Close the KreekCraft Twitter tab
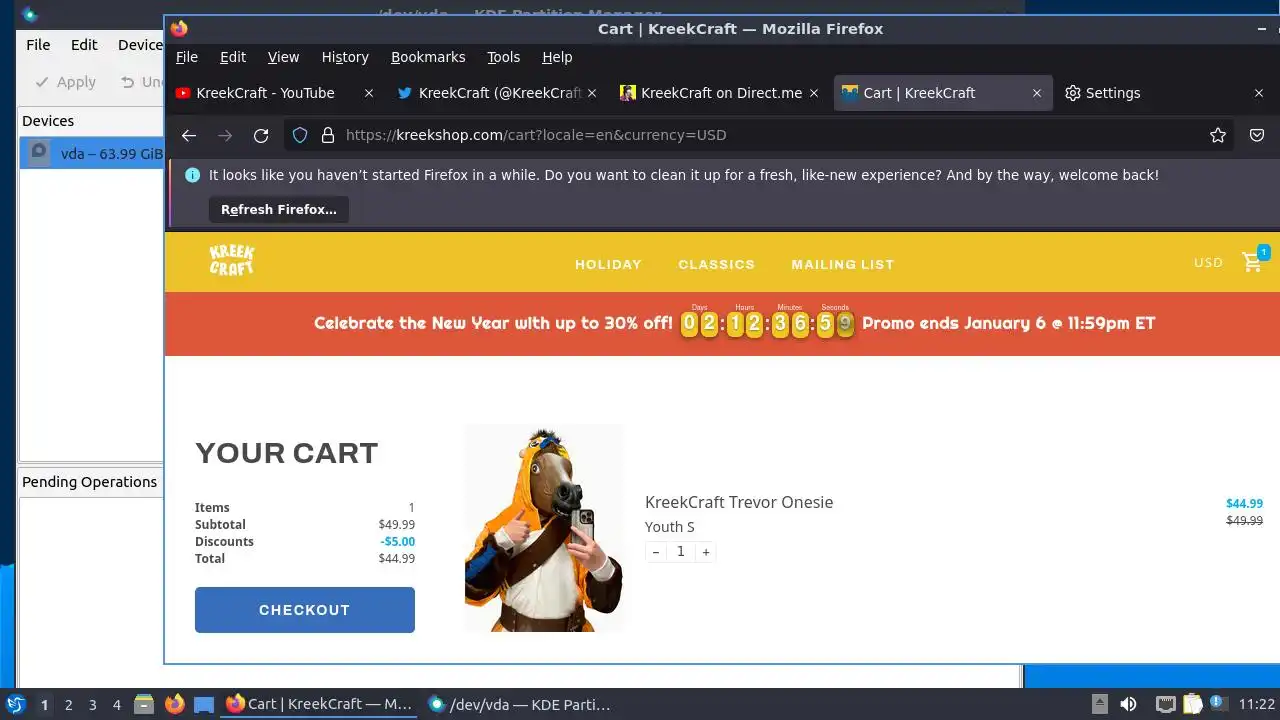The height and width of the screenshot is (720, 1280). [x=591, y=93]
